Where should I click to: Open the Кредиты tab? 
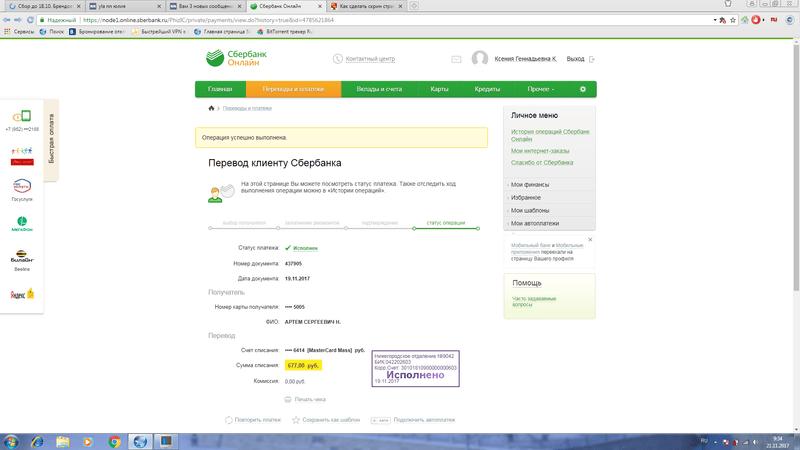[487, 89]
